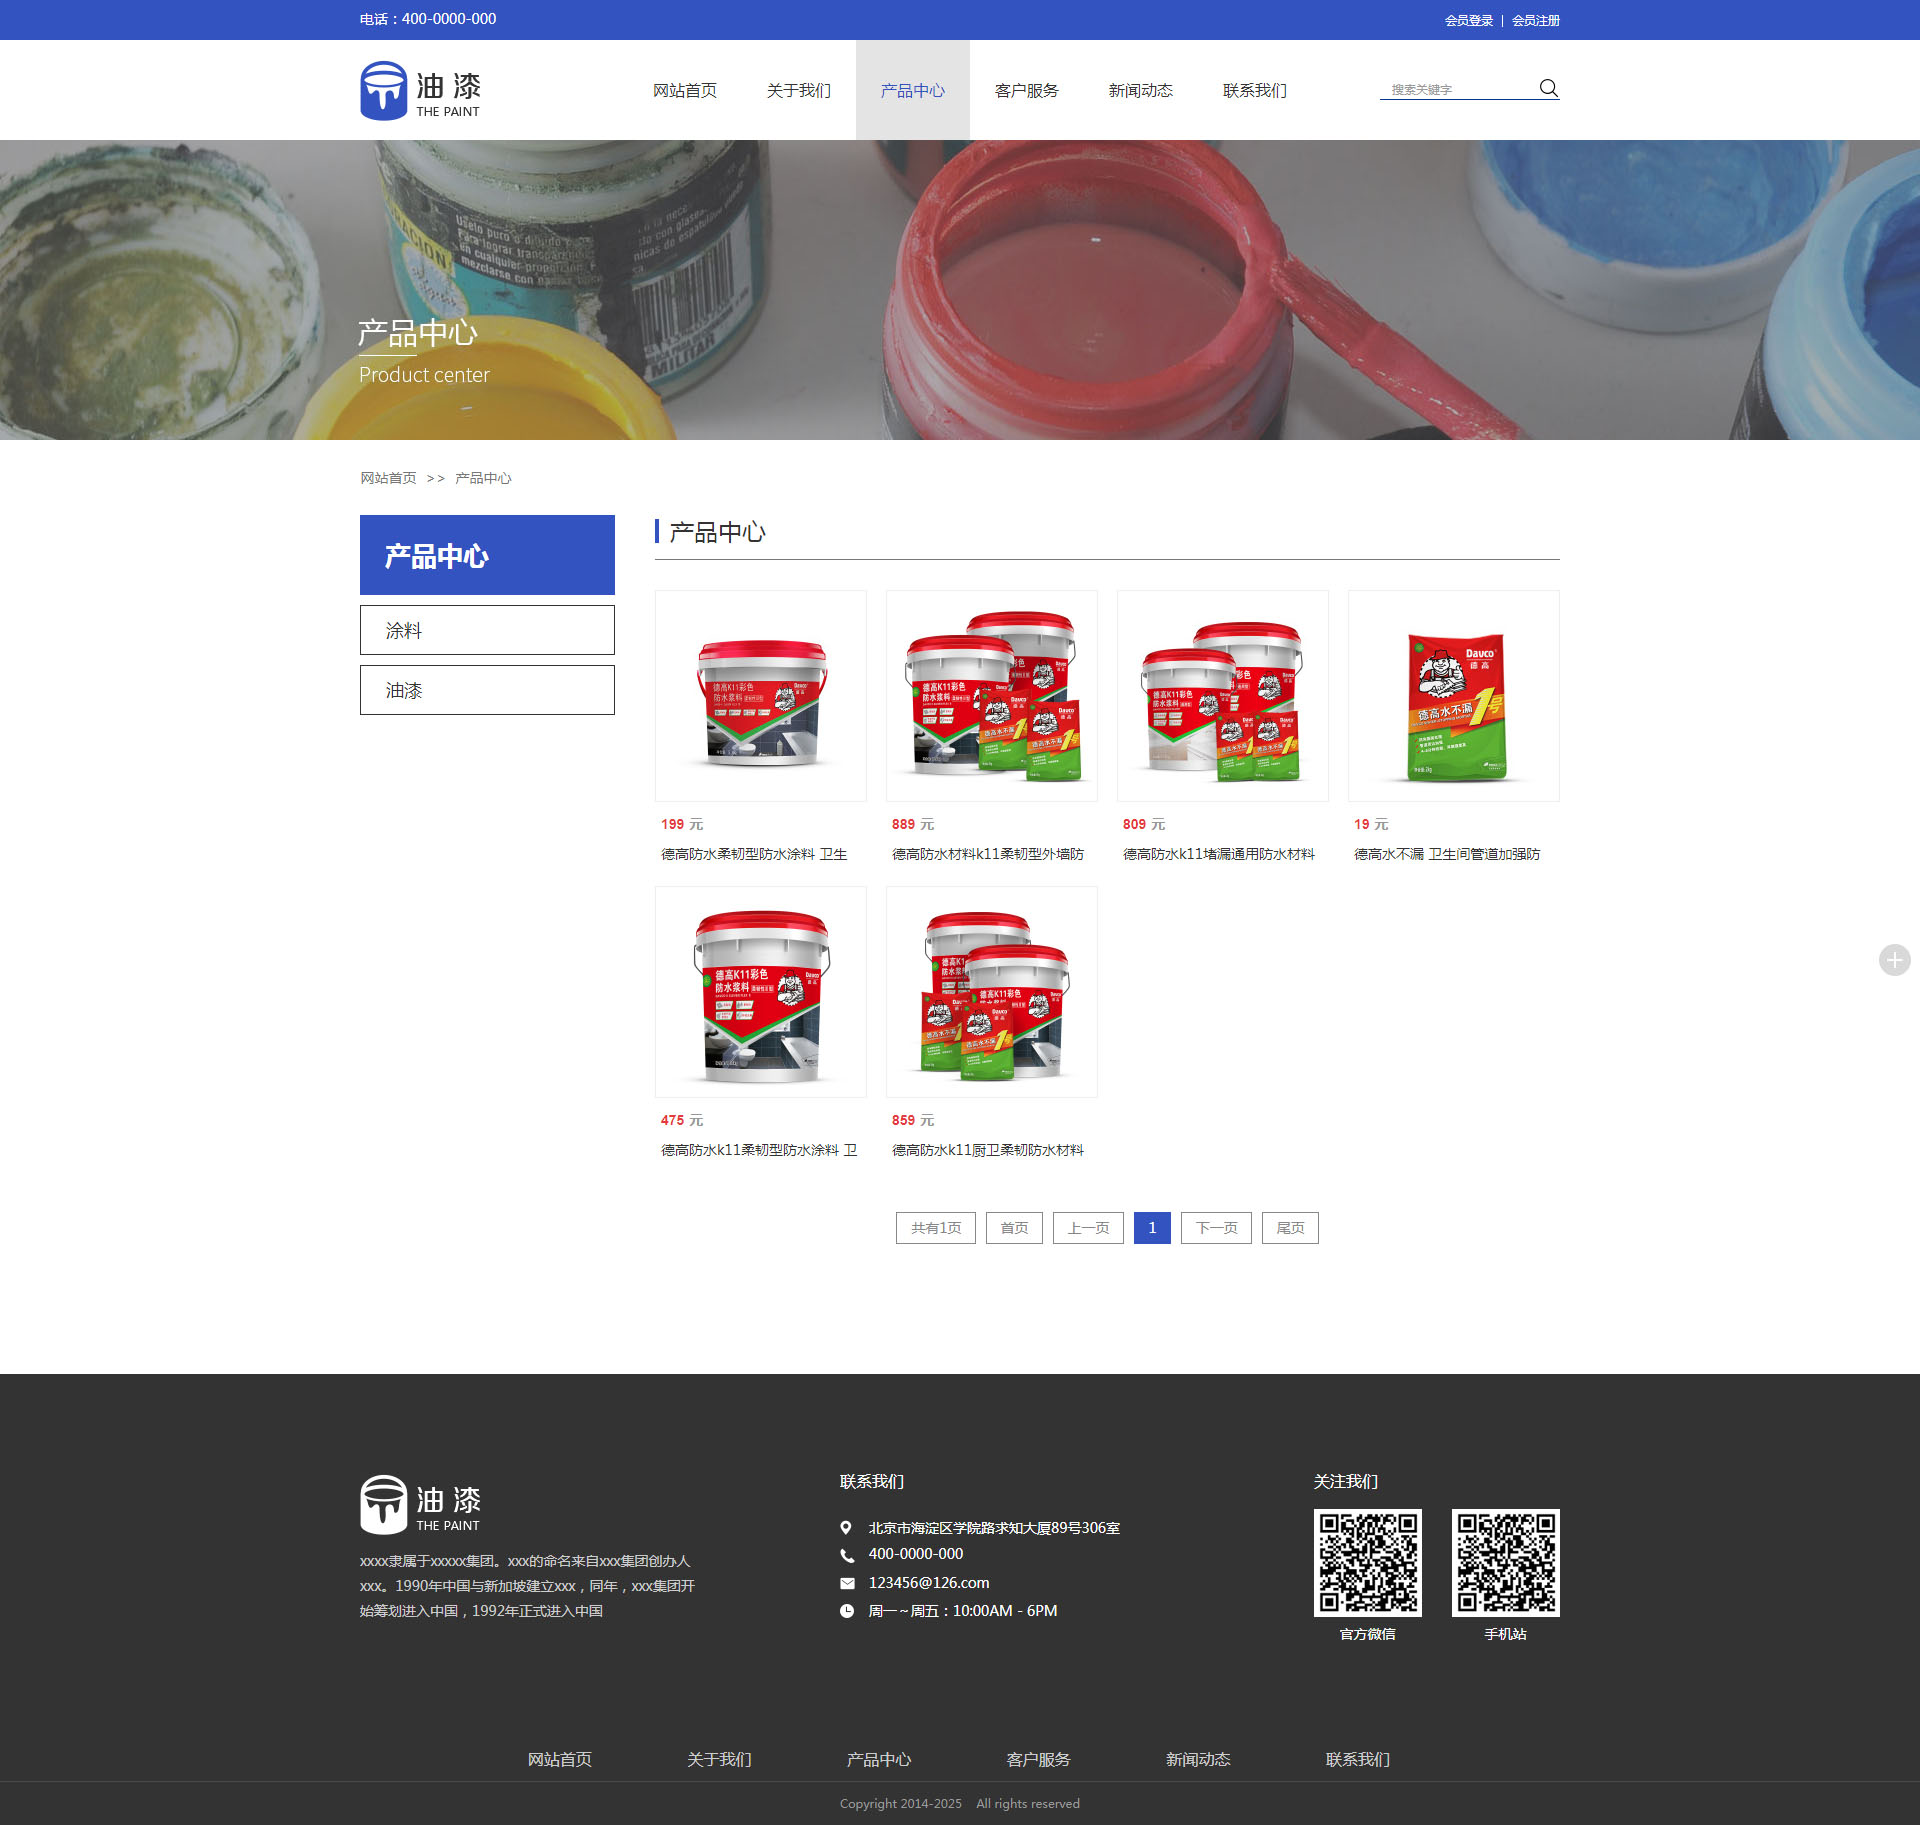Select 涂料 category in sidebar
This screenshot has width=1920, height=1825.
(487, 630)
